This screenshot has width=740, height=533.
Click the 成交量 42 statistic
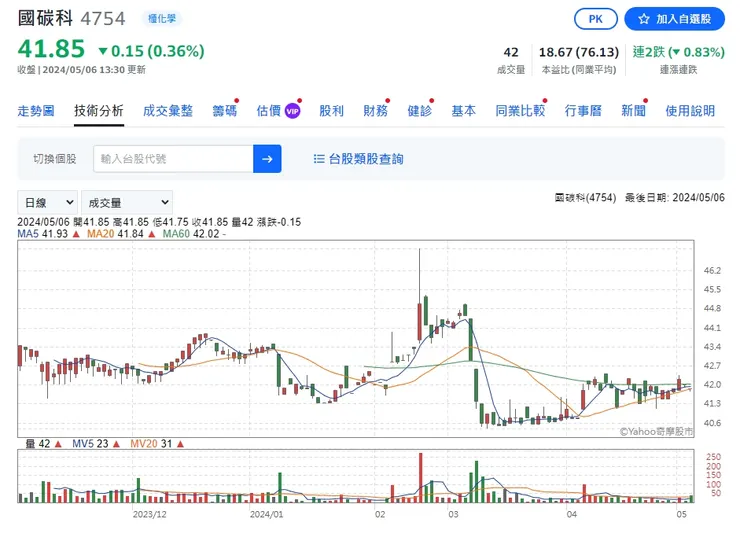[511, 60]
